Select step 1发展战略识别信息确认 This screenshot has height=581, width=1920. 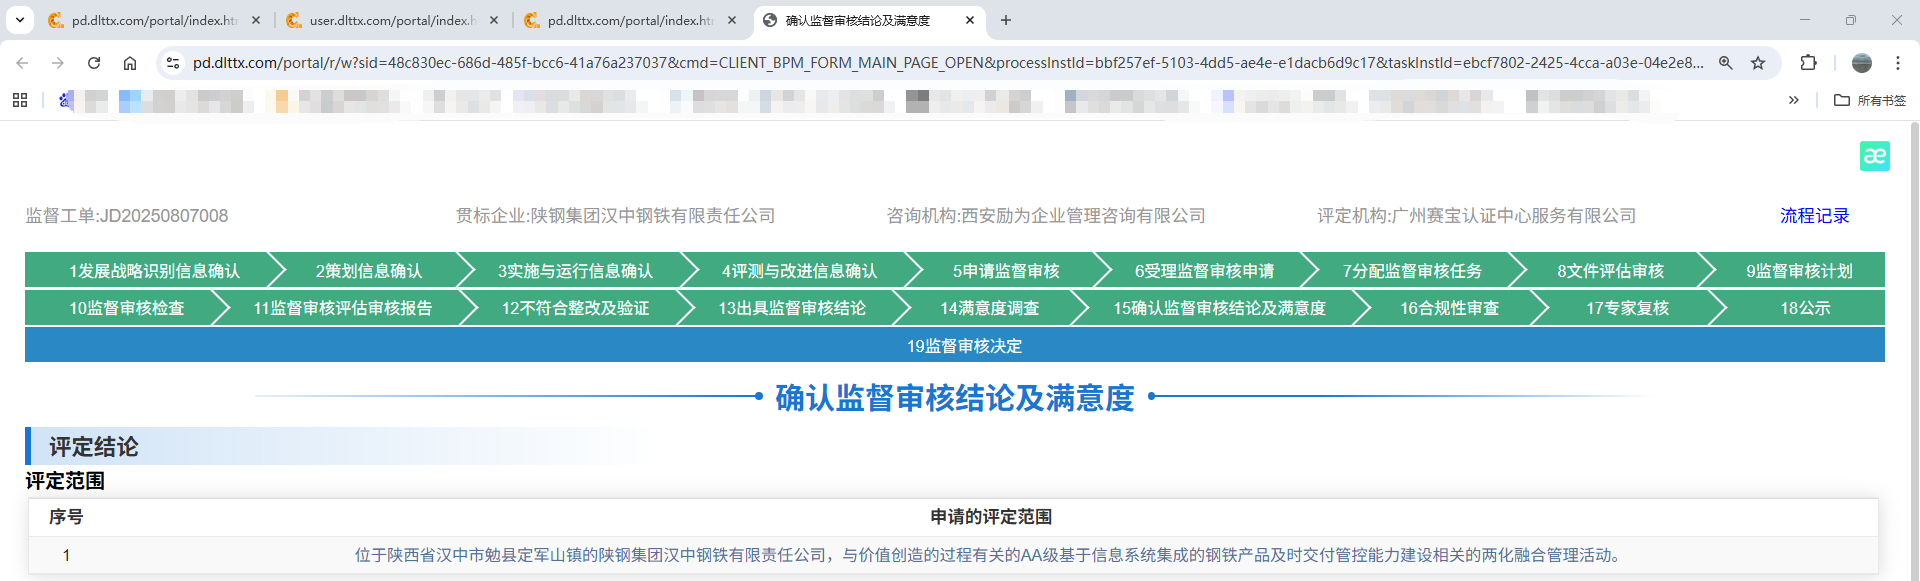click(154, 271)
